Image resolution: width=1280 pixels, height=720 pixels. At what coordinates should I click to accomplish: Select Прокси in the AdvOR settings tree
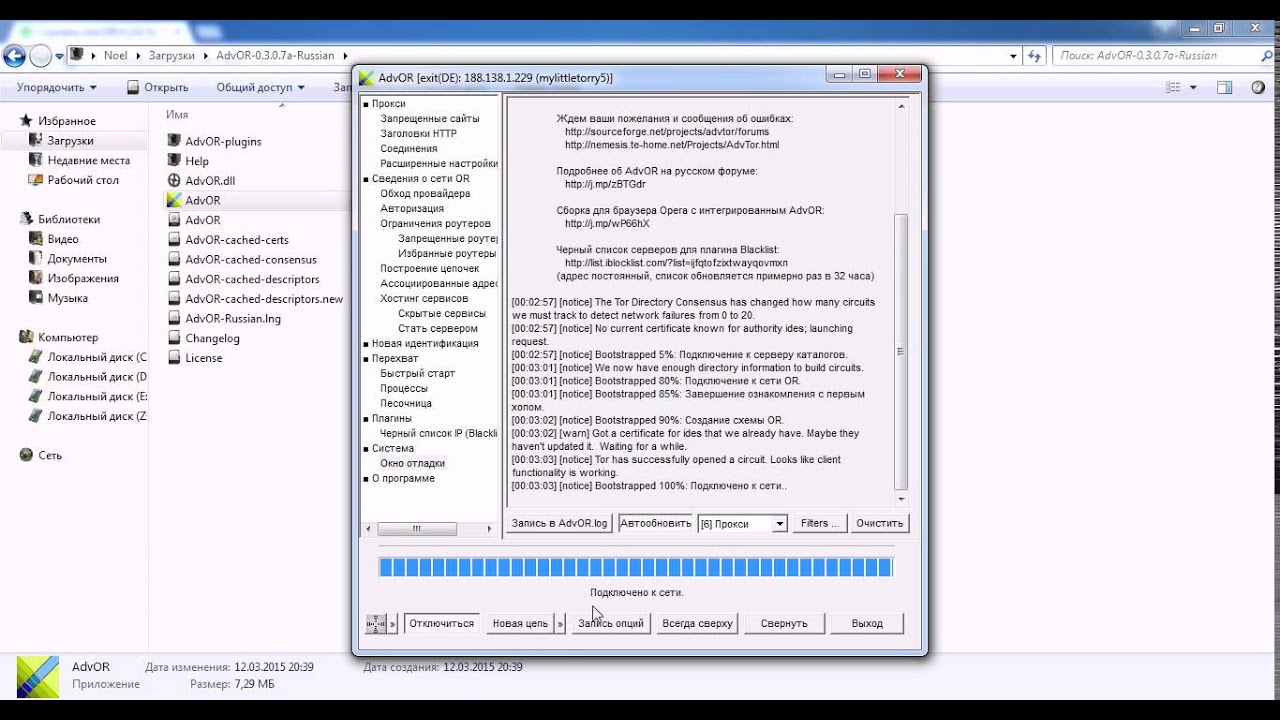pos(389,103)
